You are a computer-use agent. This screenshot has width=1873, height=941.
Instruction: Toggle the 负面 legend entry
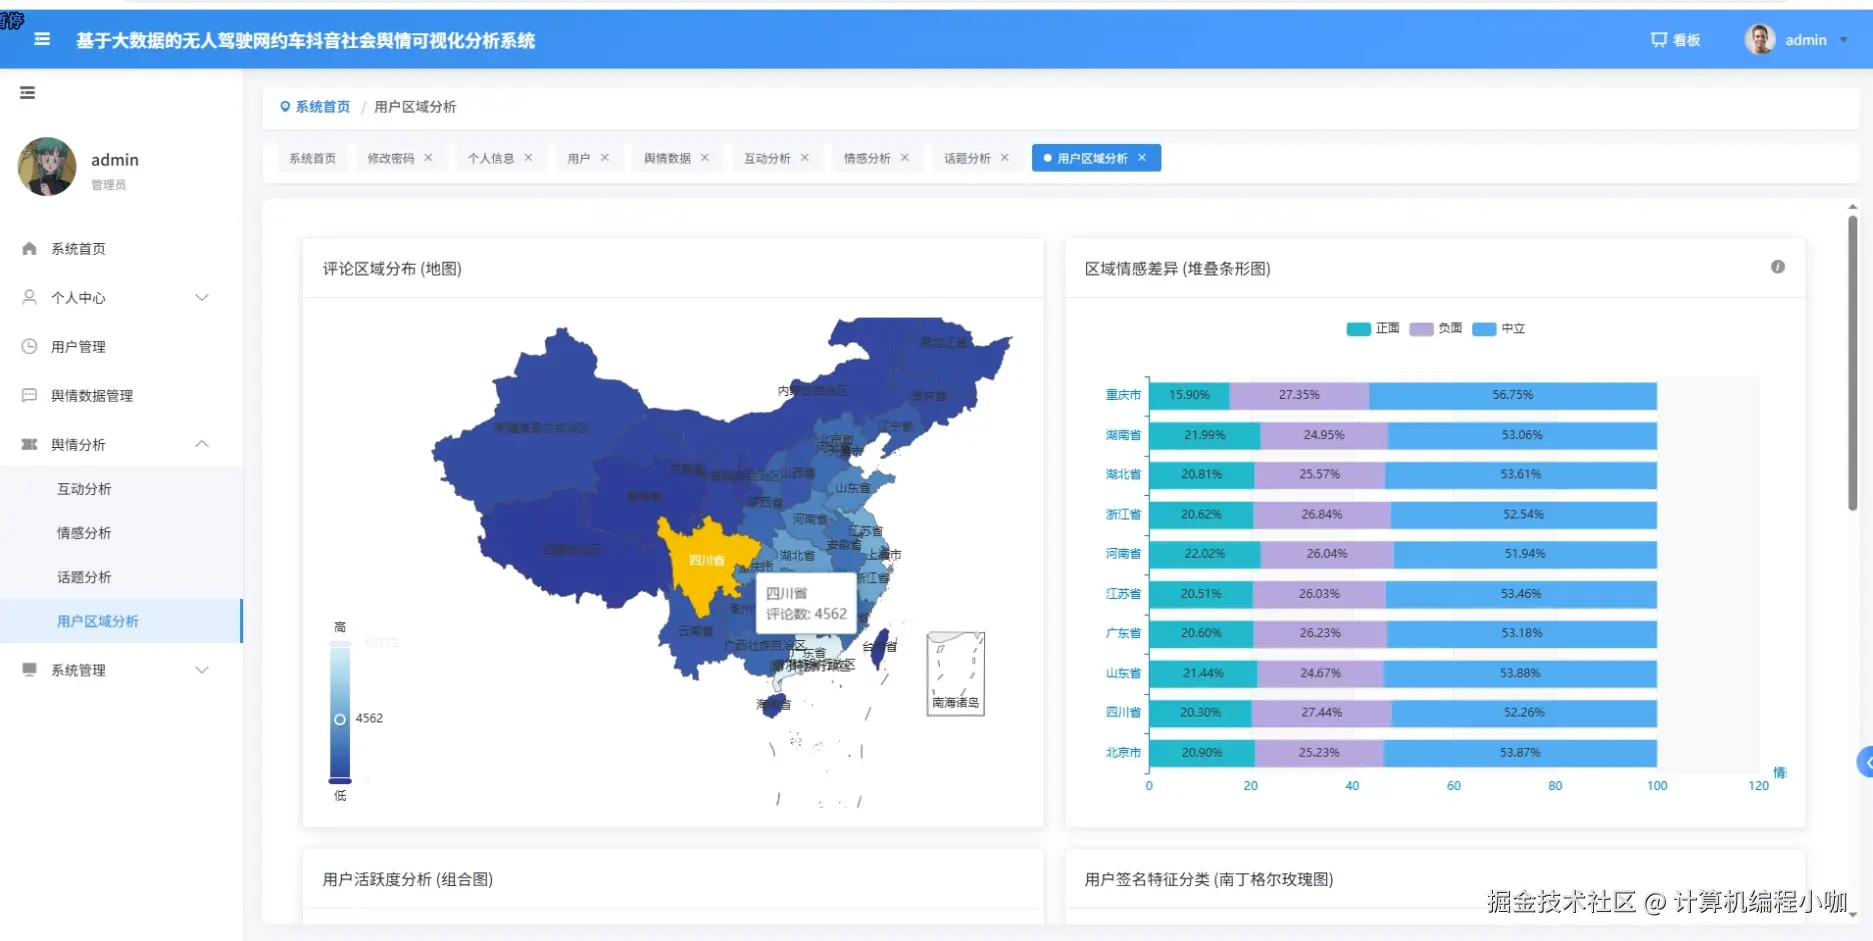1438,328
